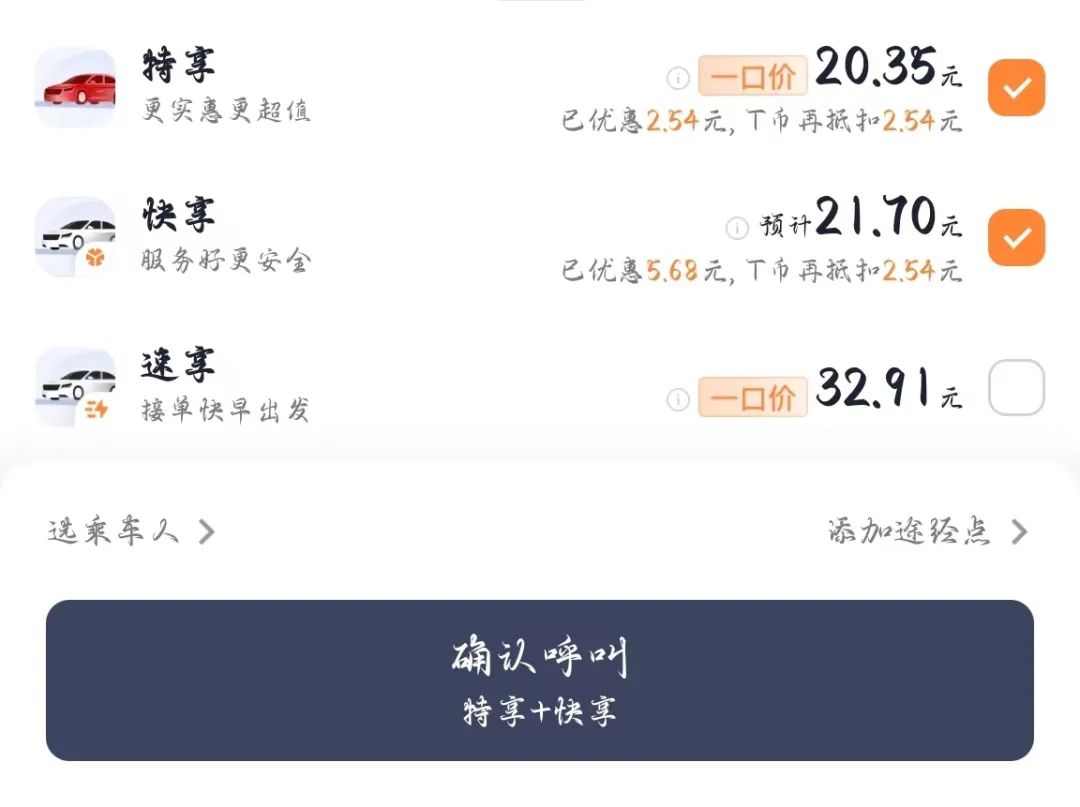Select the 快享 ride option title
1080x807 pixels.
click(179, 216)
